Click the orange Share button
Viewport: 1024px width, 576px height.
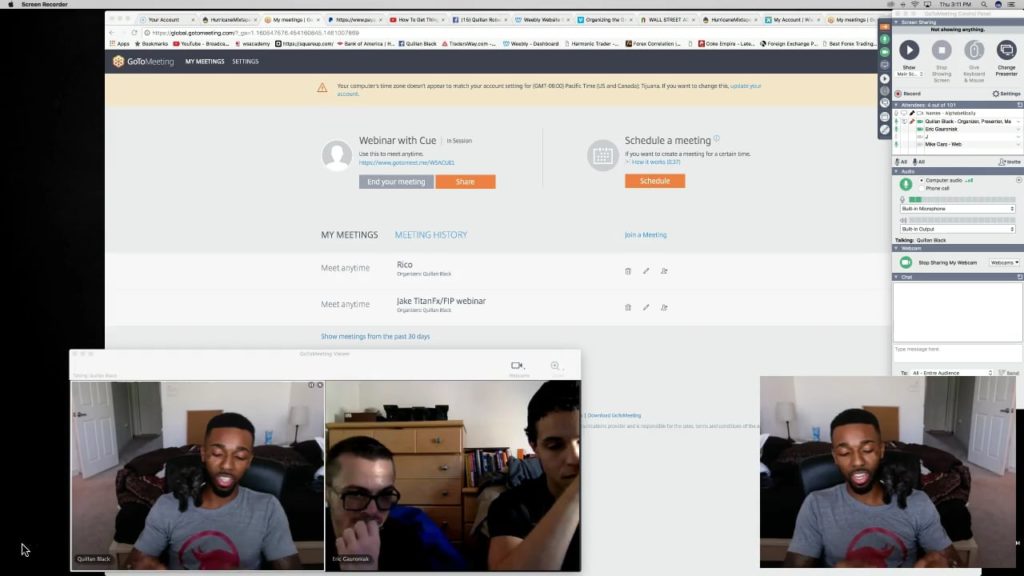point(465,182)
